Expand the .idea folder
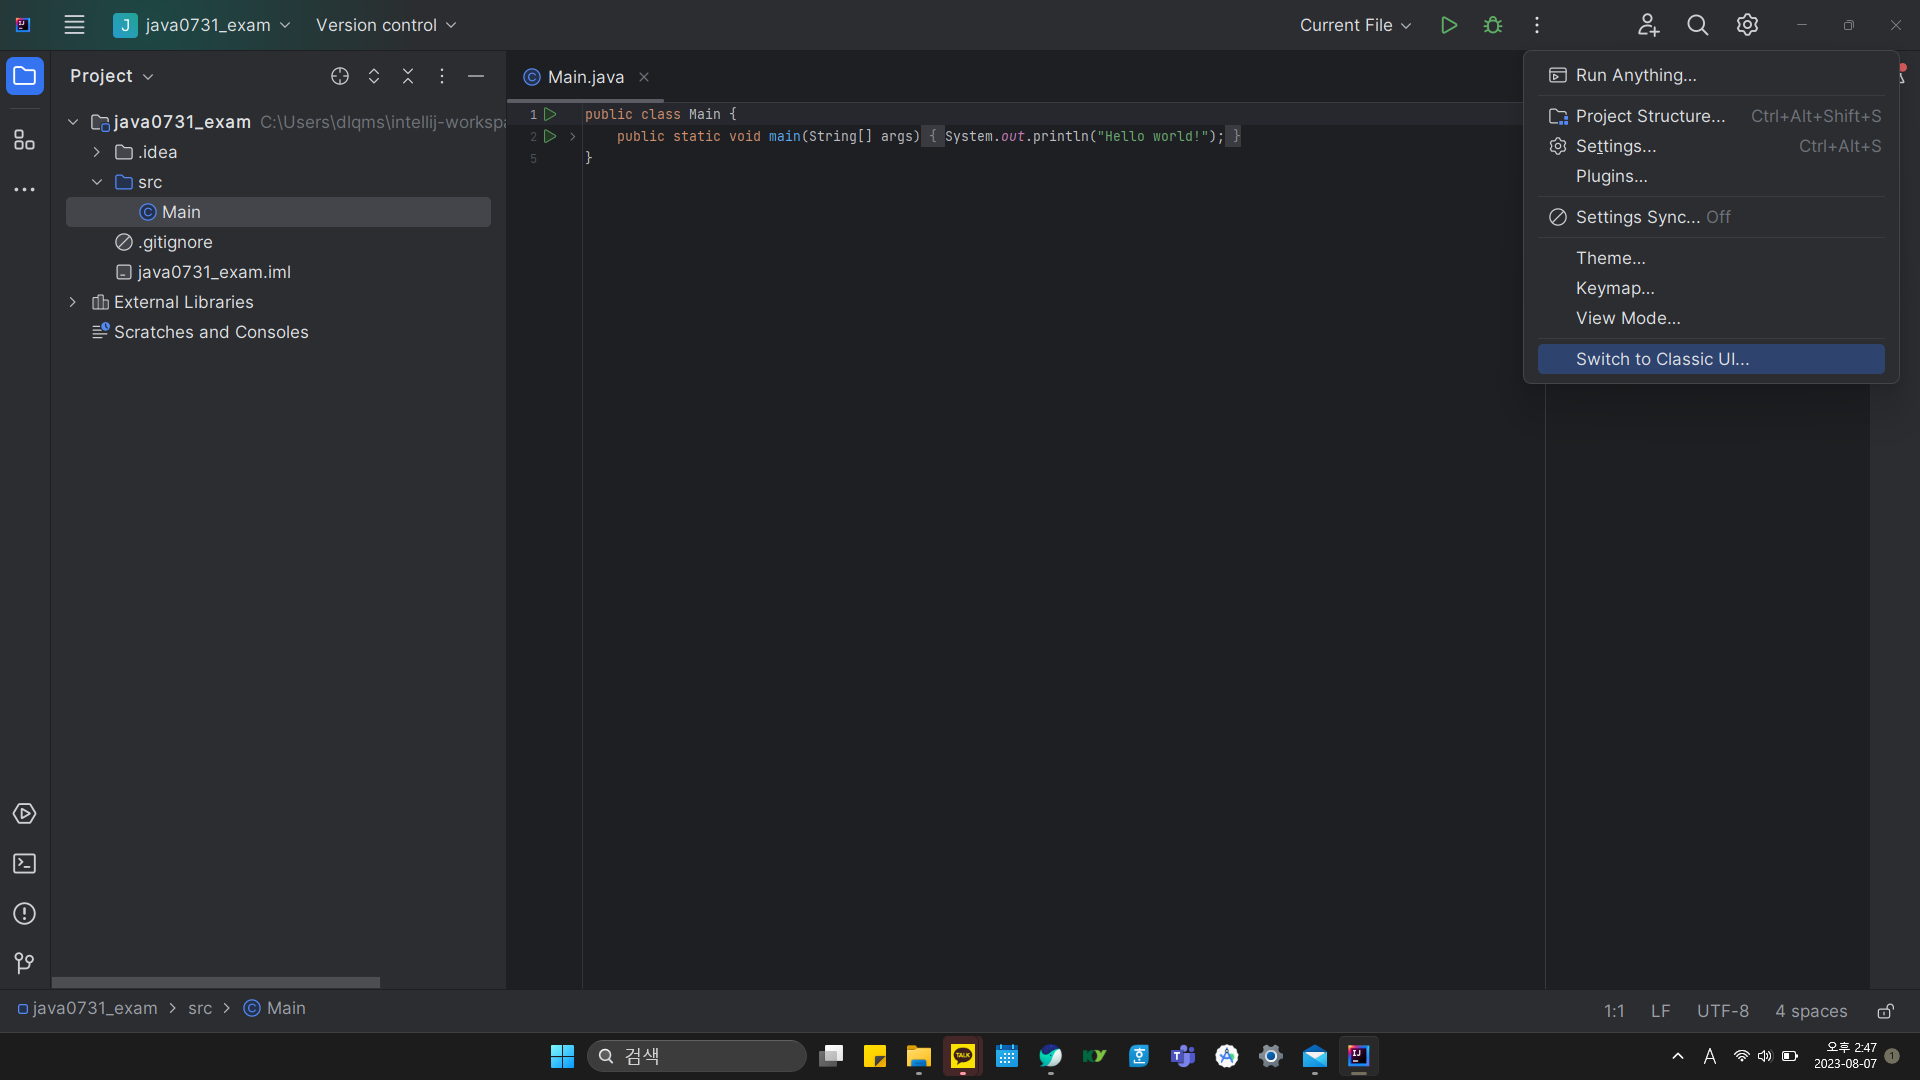Screen dimensions: 1920x1080 click(97, 152)
